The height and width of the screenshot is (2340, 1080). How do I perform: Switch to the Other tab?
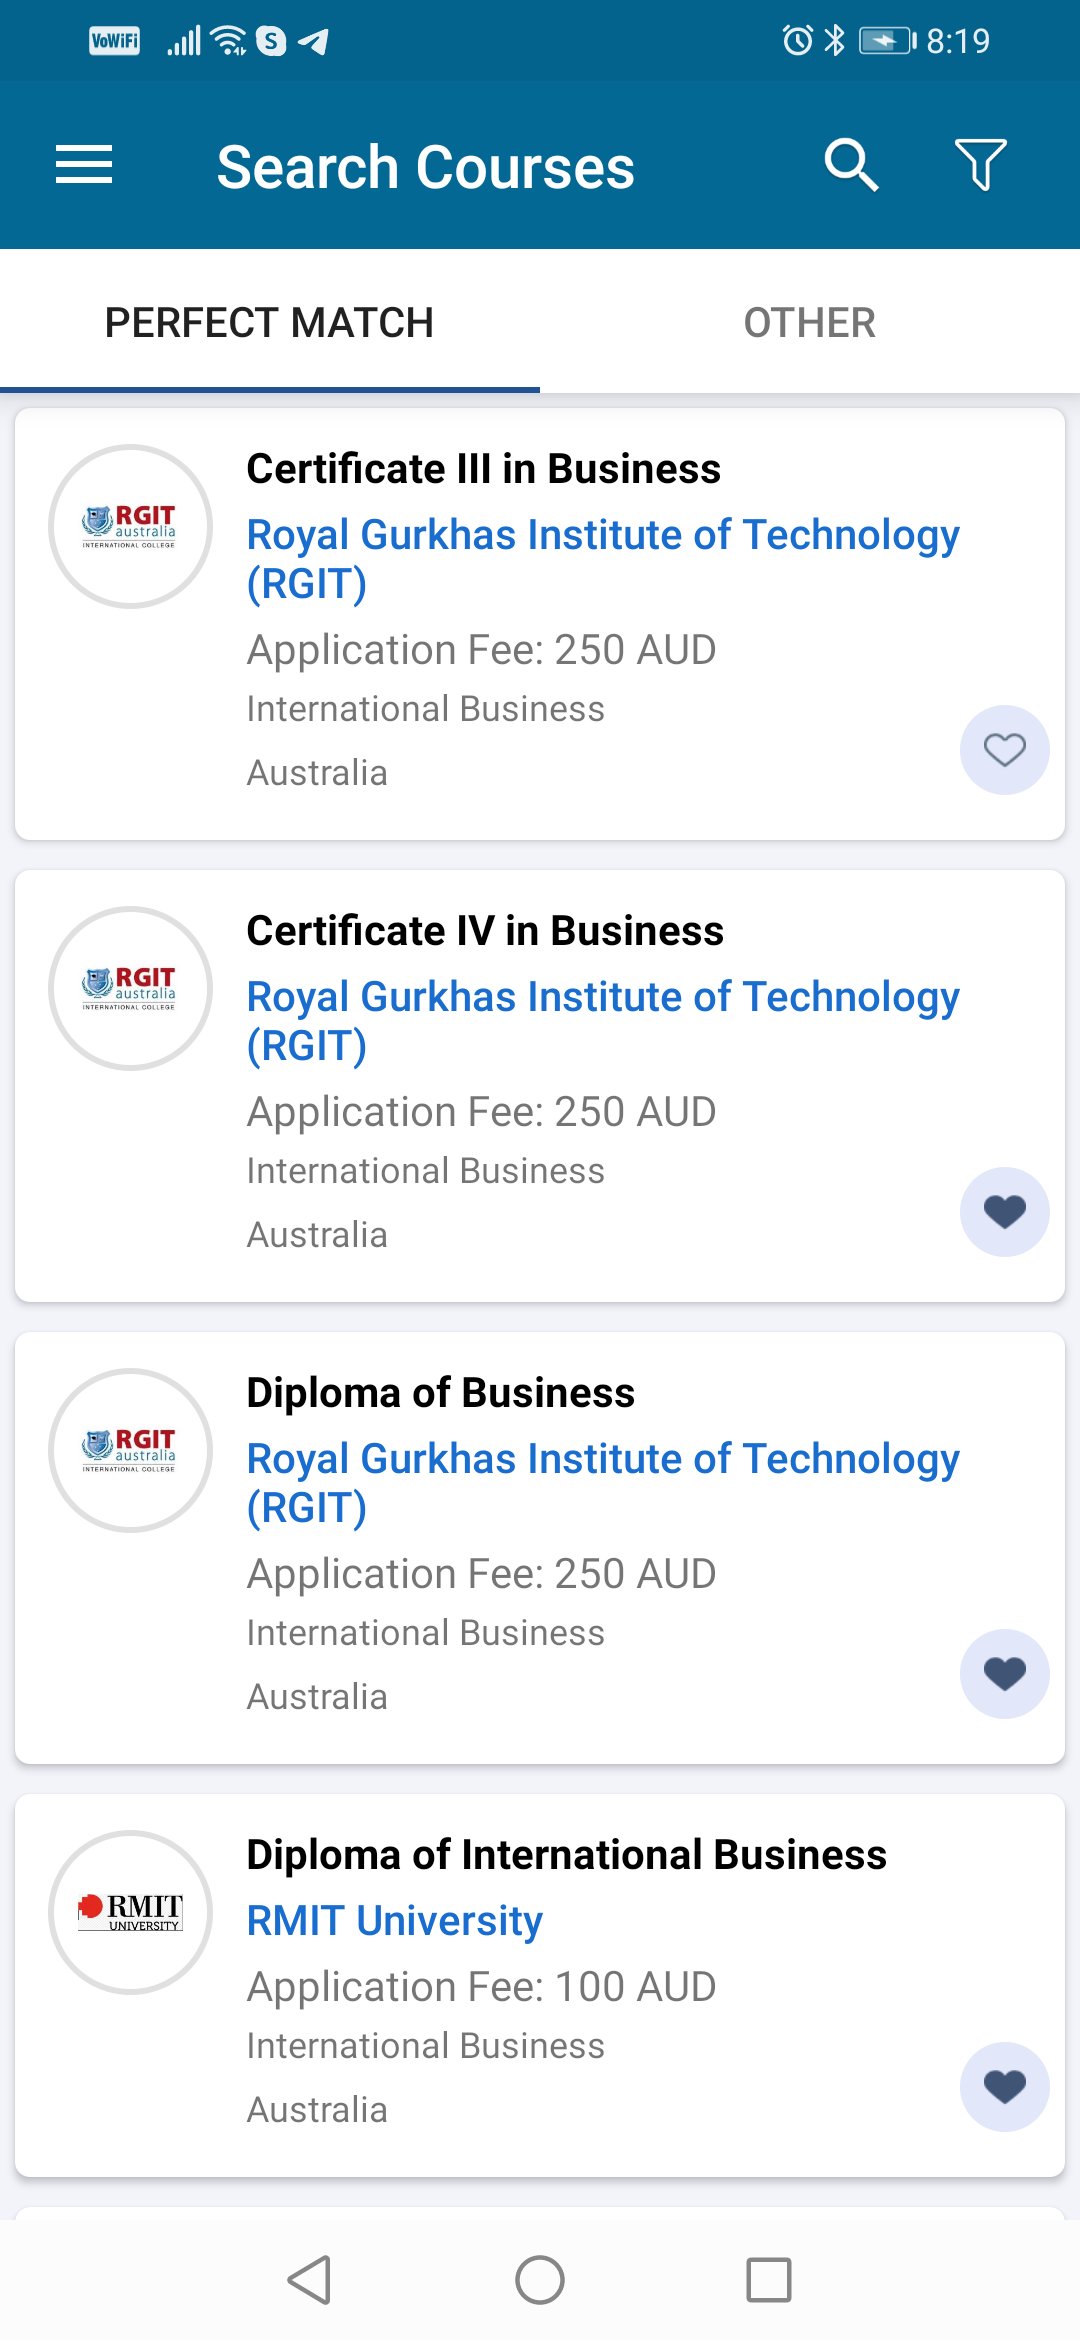pyautogui.click(x=809, y=323)
